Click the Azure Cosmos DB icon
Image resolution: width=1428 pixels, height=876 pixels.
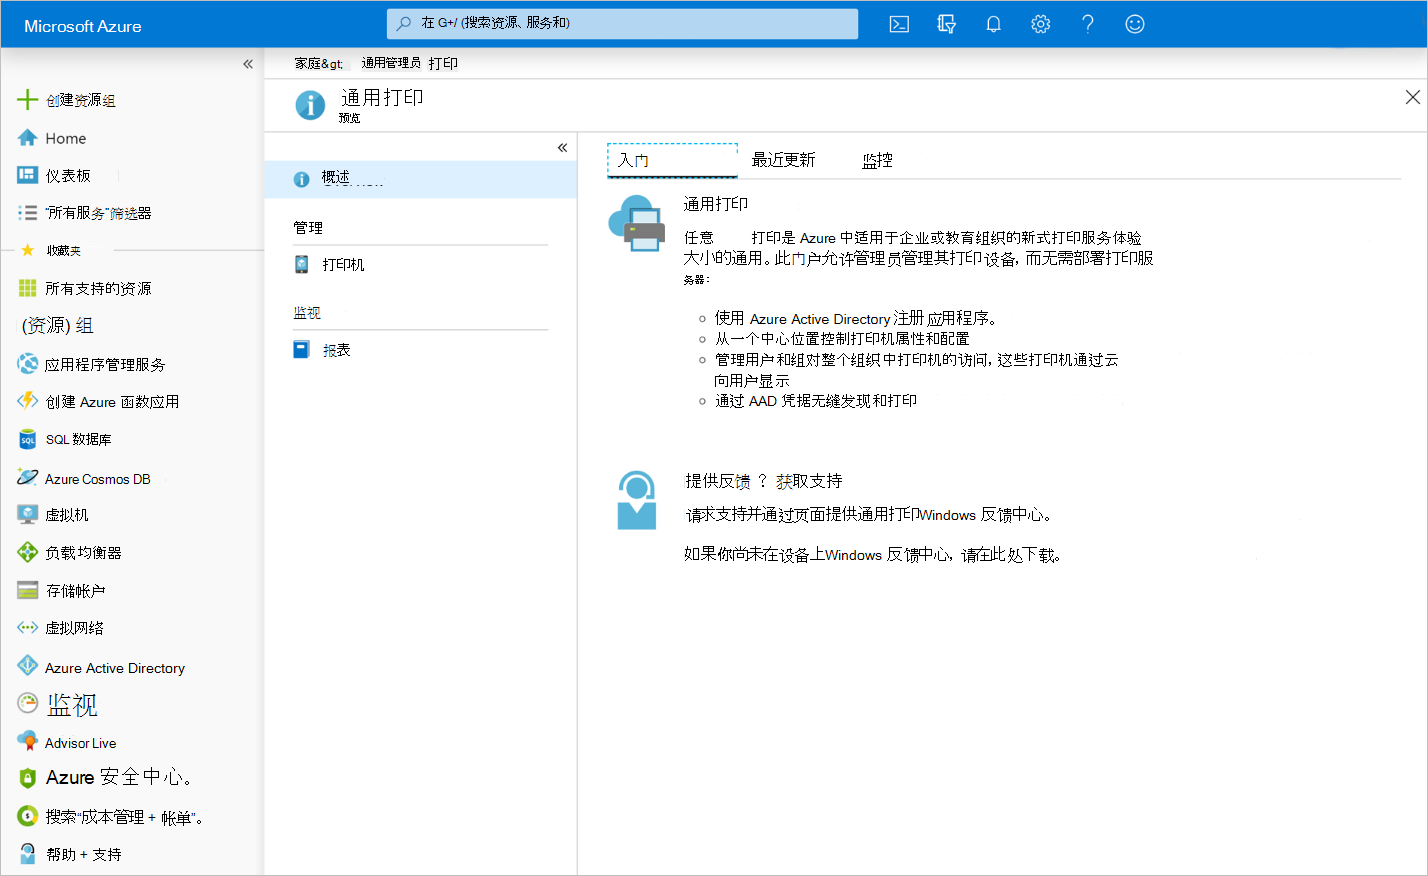[x=28, y=478]
